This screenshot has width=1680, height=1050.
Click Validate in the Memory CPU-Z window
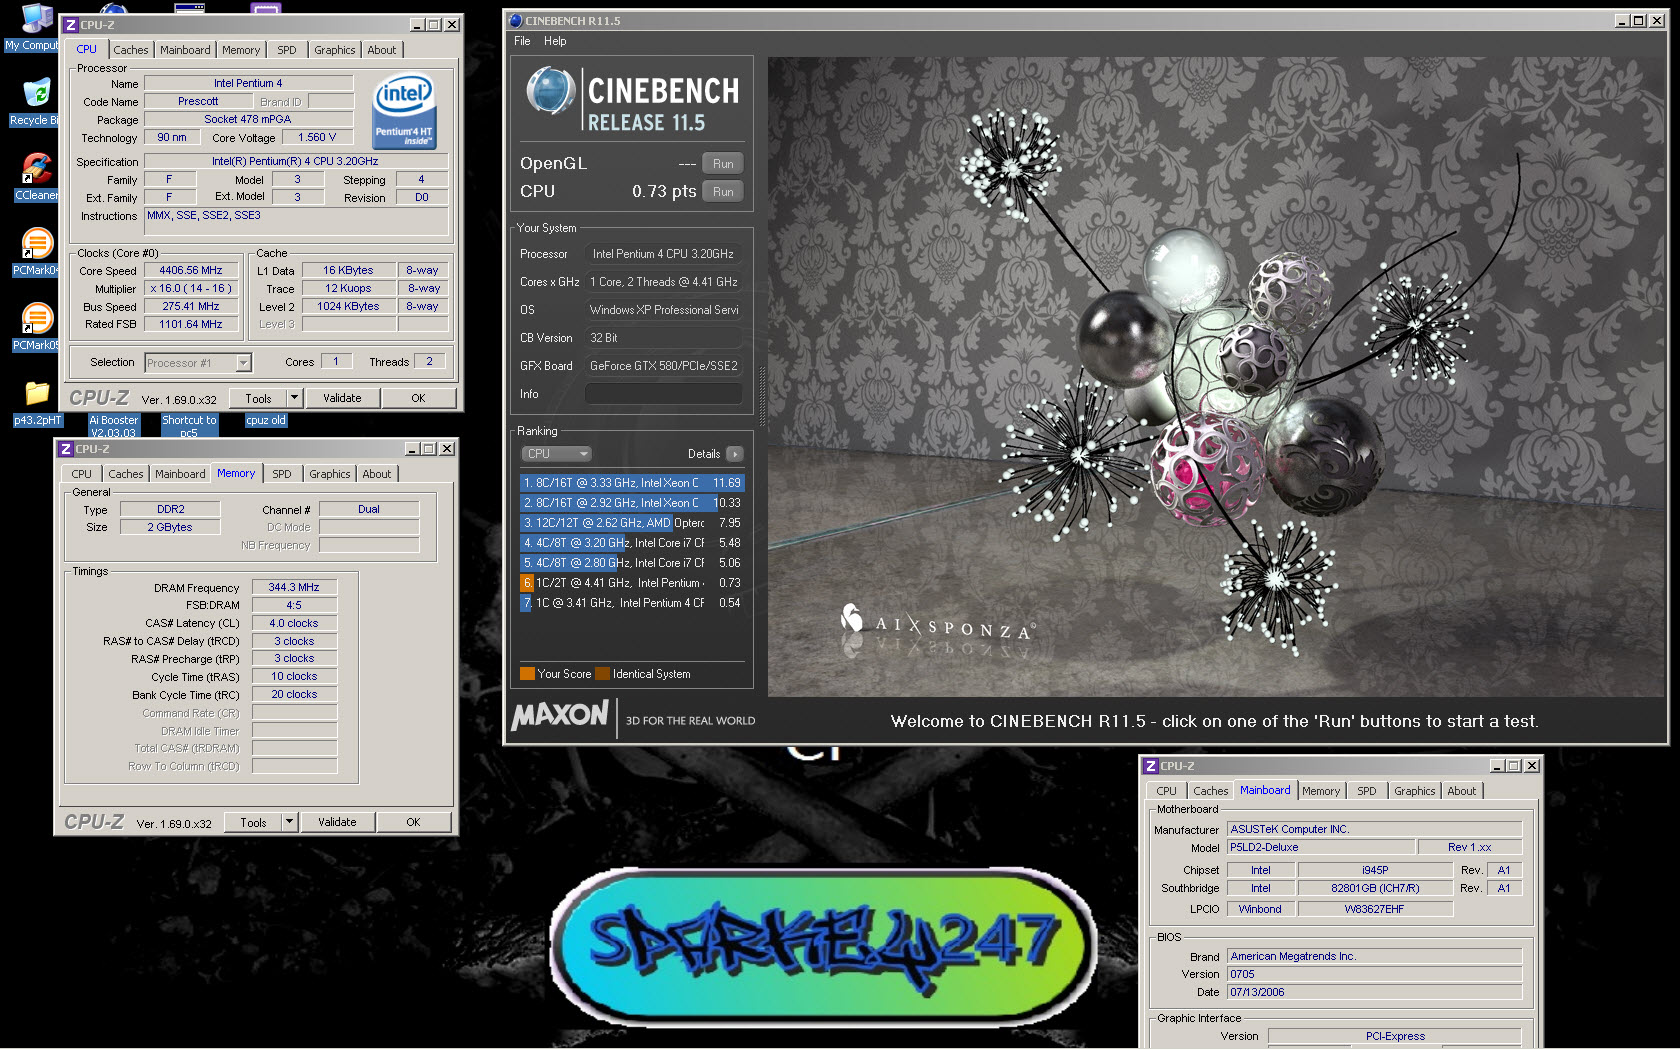tap(337, 822)
